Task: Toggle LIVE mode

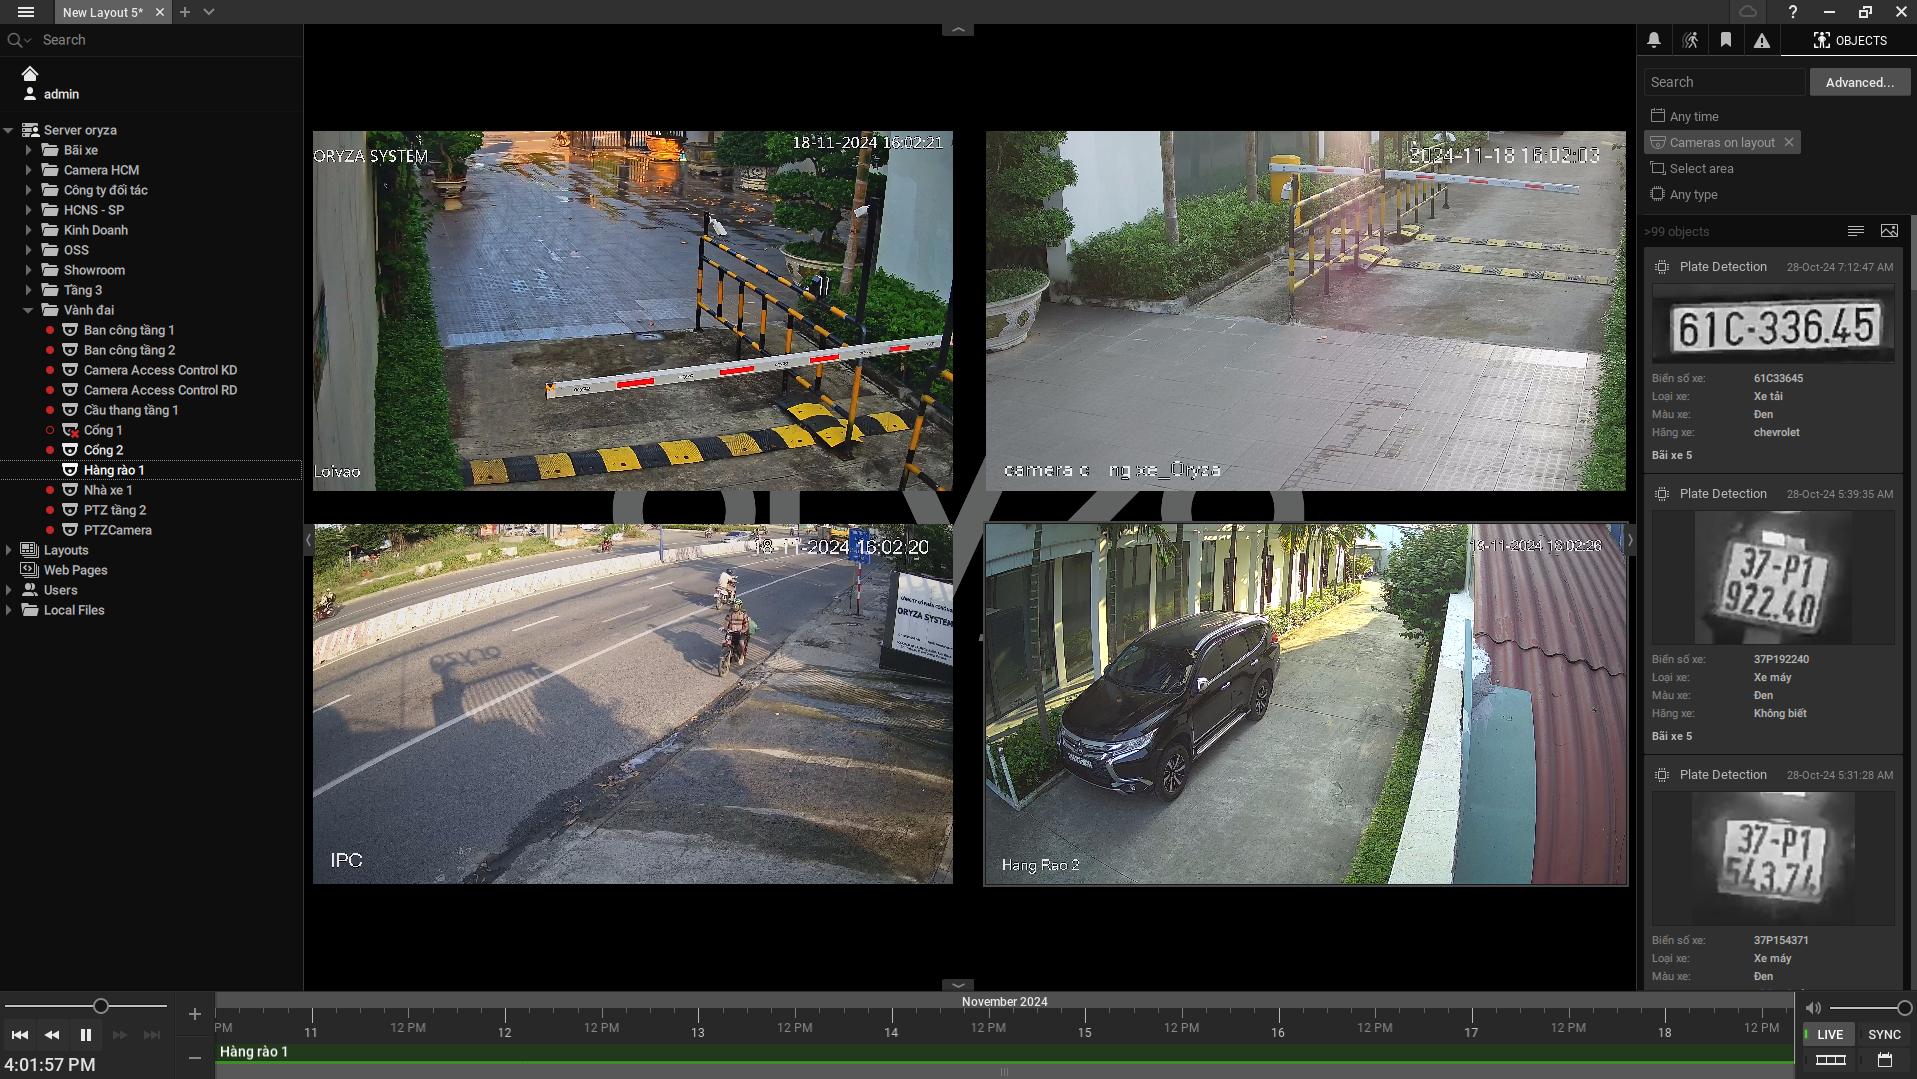Action: click(x=1830, y=1035)
